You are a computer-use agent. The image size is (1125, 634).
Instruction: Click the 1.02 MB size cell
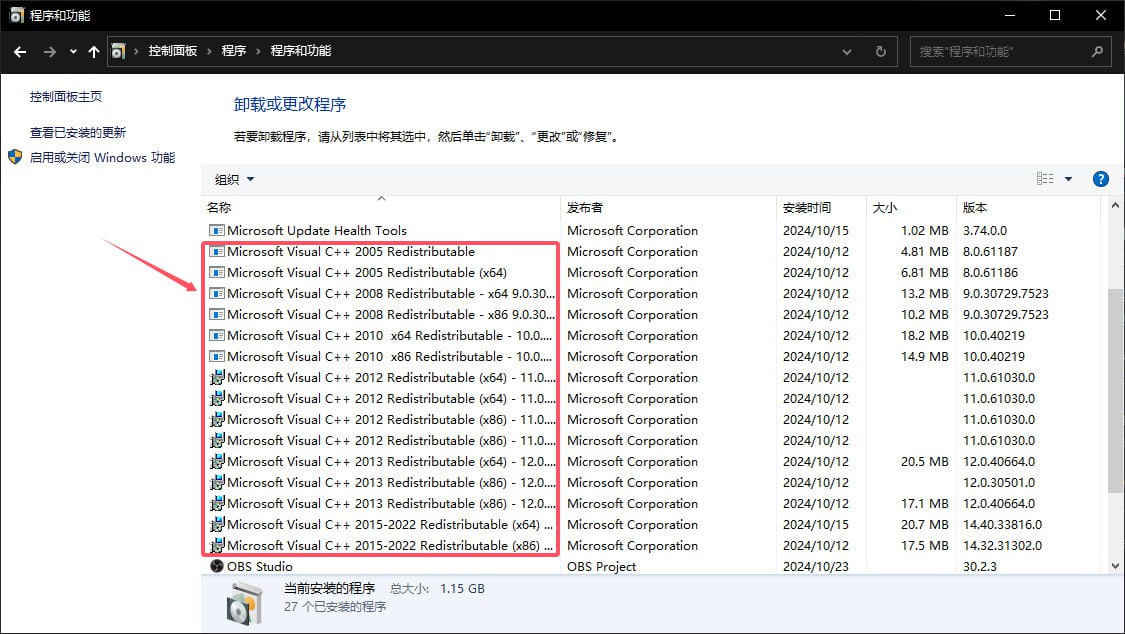pos(925,231)
